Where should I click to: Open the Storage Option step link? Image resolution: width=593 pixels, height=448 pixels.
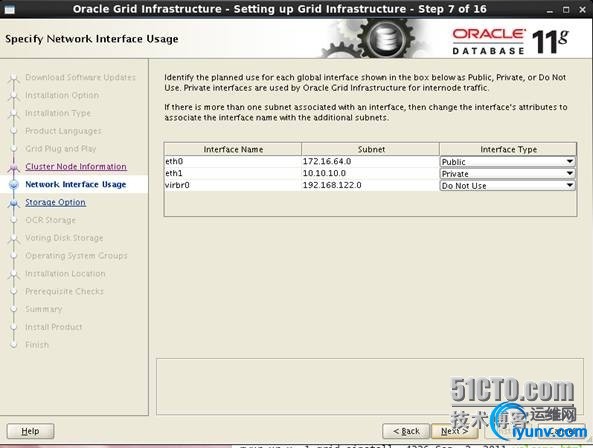(x=55, y=202)
